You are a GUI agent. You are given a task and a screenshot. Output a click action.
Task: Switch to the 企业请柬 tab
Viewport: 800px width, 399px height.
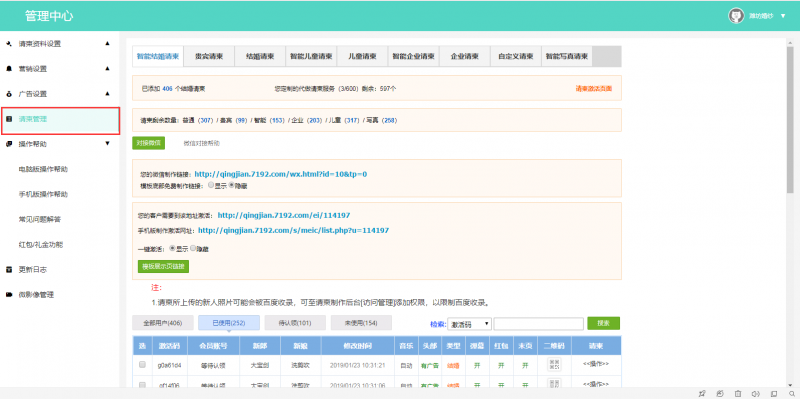(464, 57)
